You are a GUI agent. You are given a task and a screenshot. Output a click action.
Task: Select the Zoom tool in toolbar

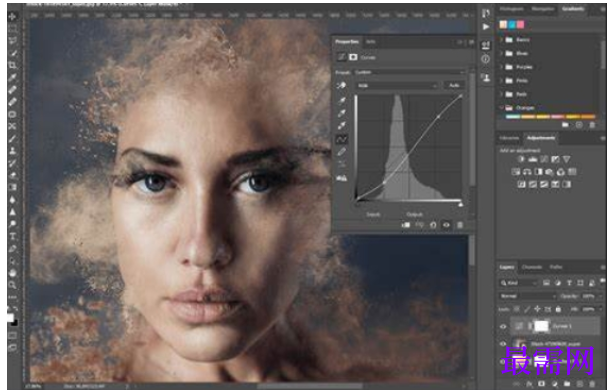pos(13,285)
